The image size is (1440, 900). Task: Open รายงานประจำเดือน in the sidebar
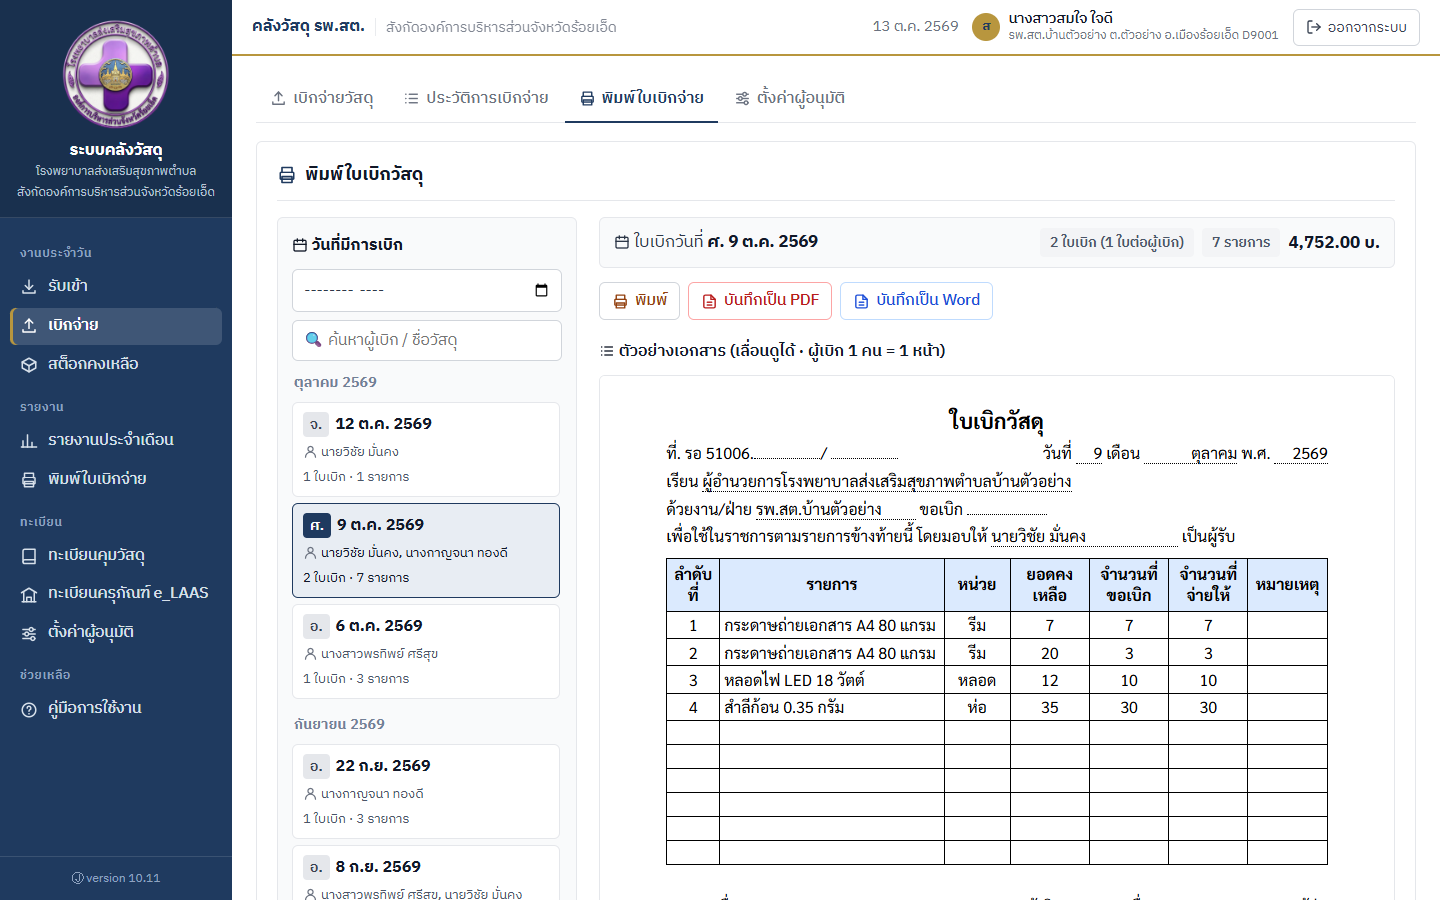coord(116,440)
